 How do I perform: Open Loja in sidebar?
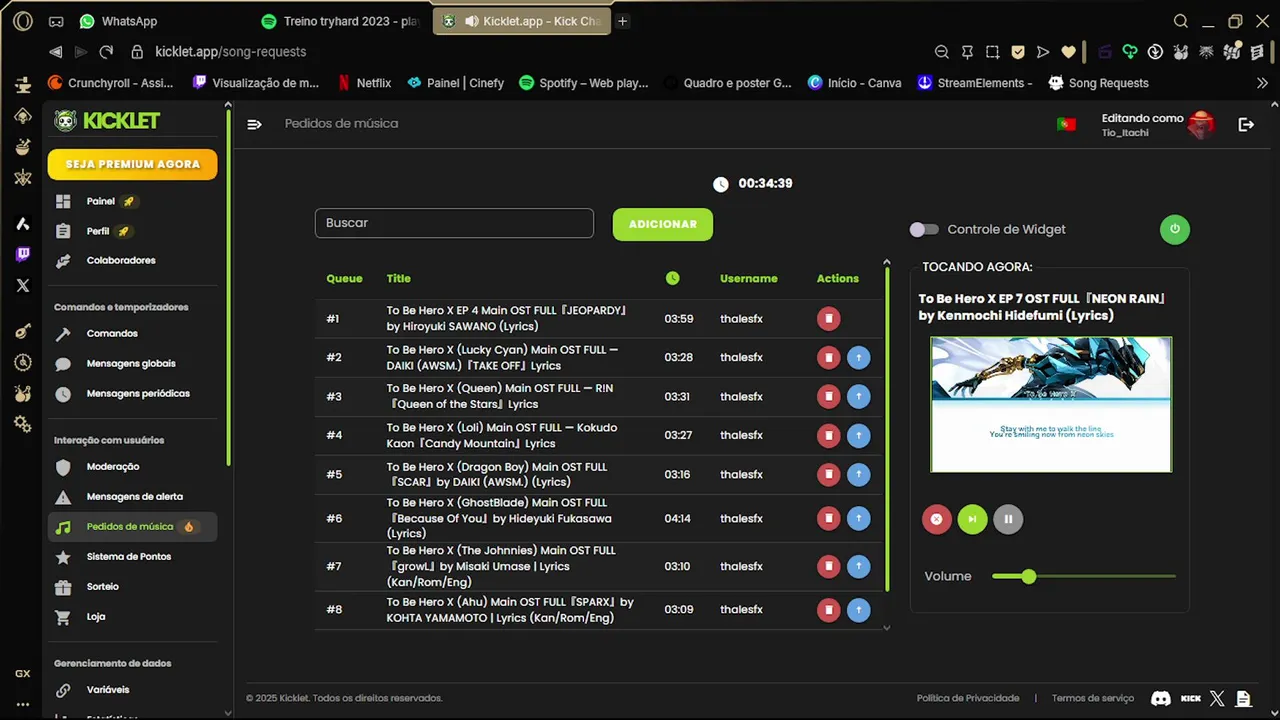point(132,616)
